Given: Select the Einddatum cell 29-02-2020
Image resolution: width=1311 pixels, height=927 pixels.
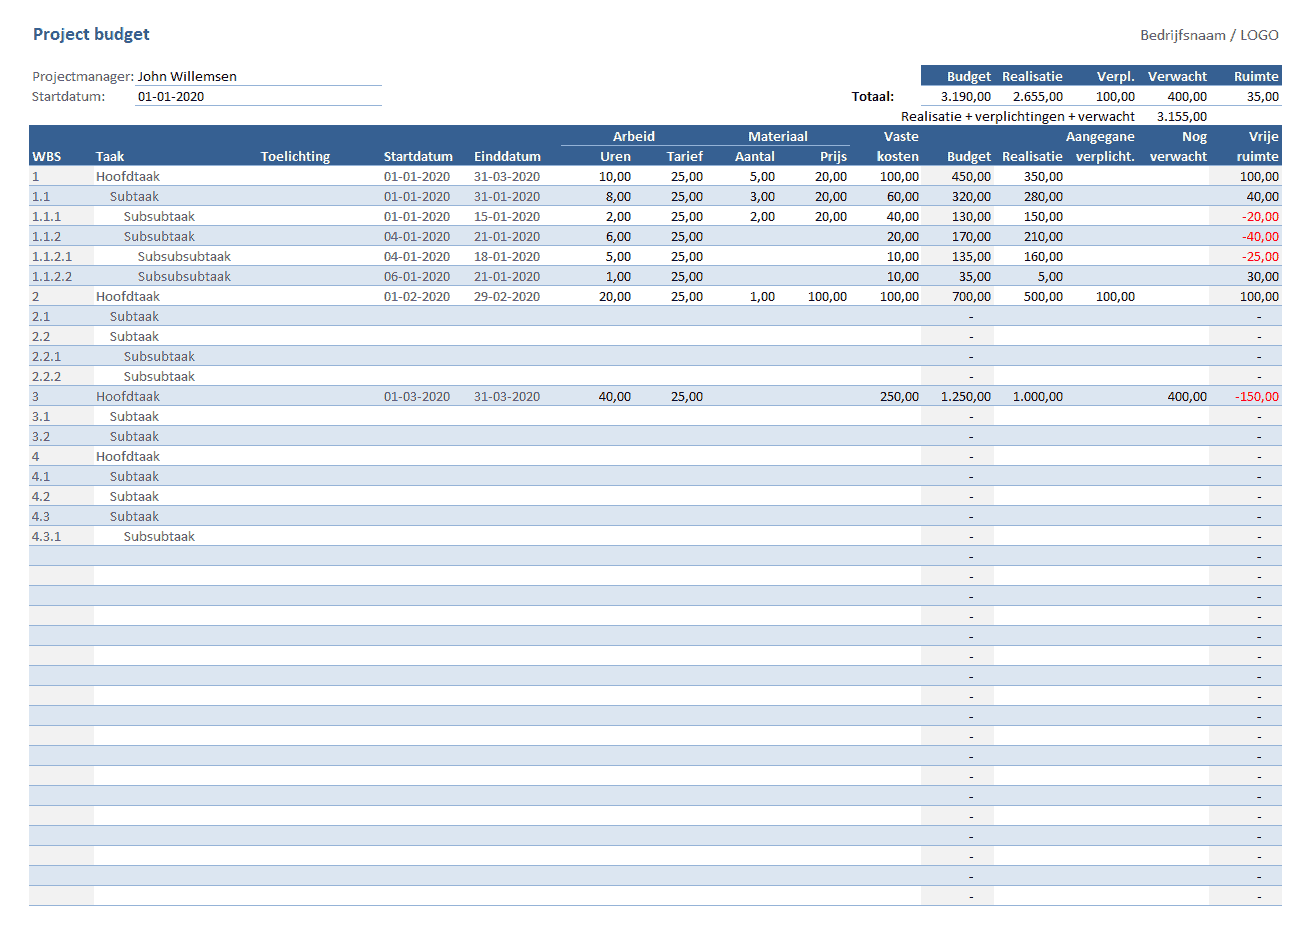Looking at the screenshot, I should pyautogui.click(x=507, y=297).
